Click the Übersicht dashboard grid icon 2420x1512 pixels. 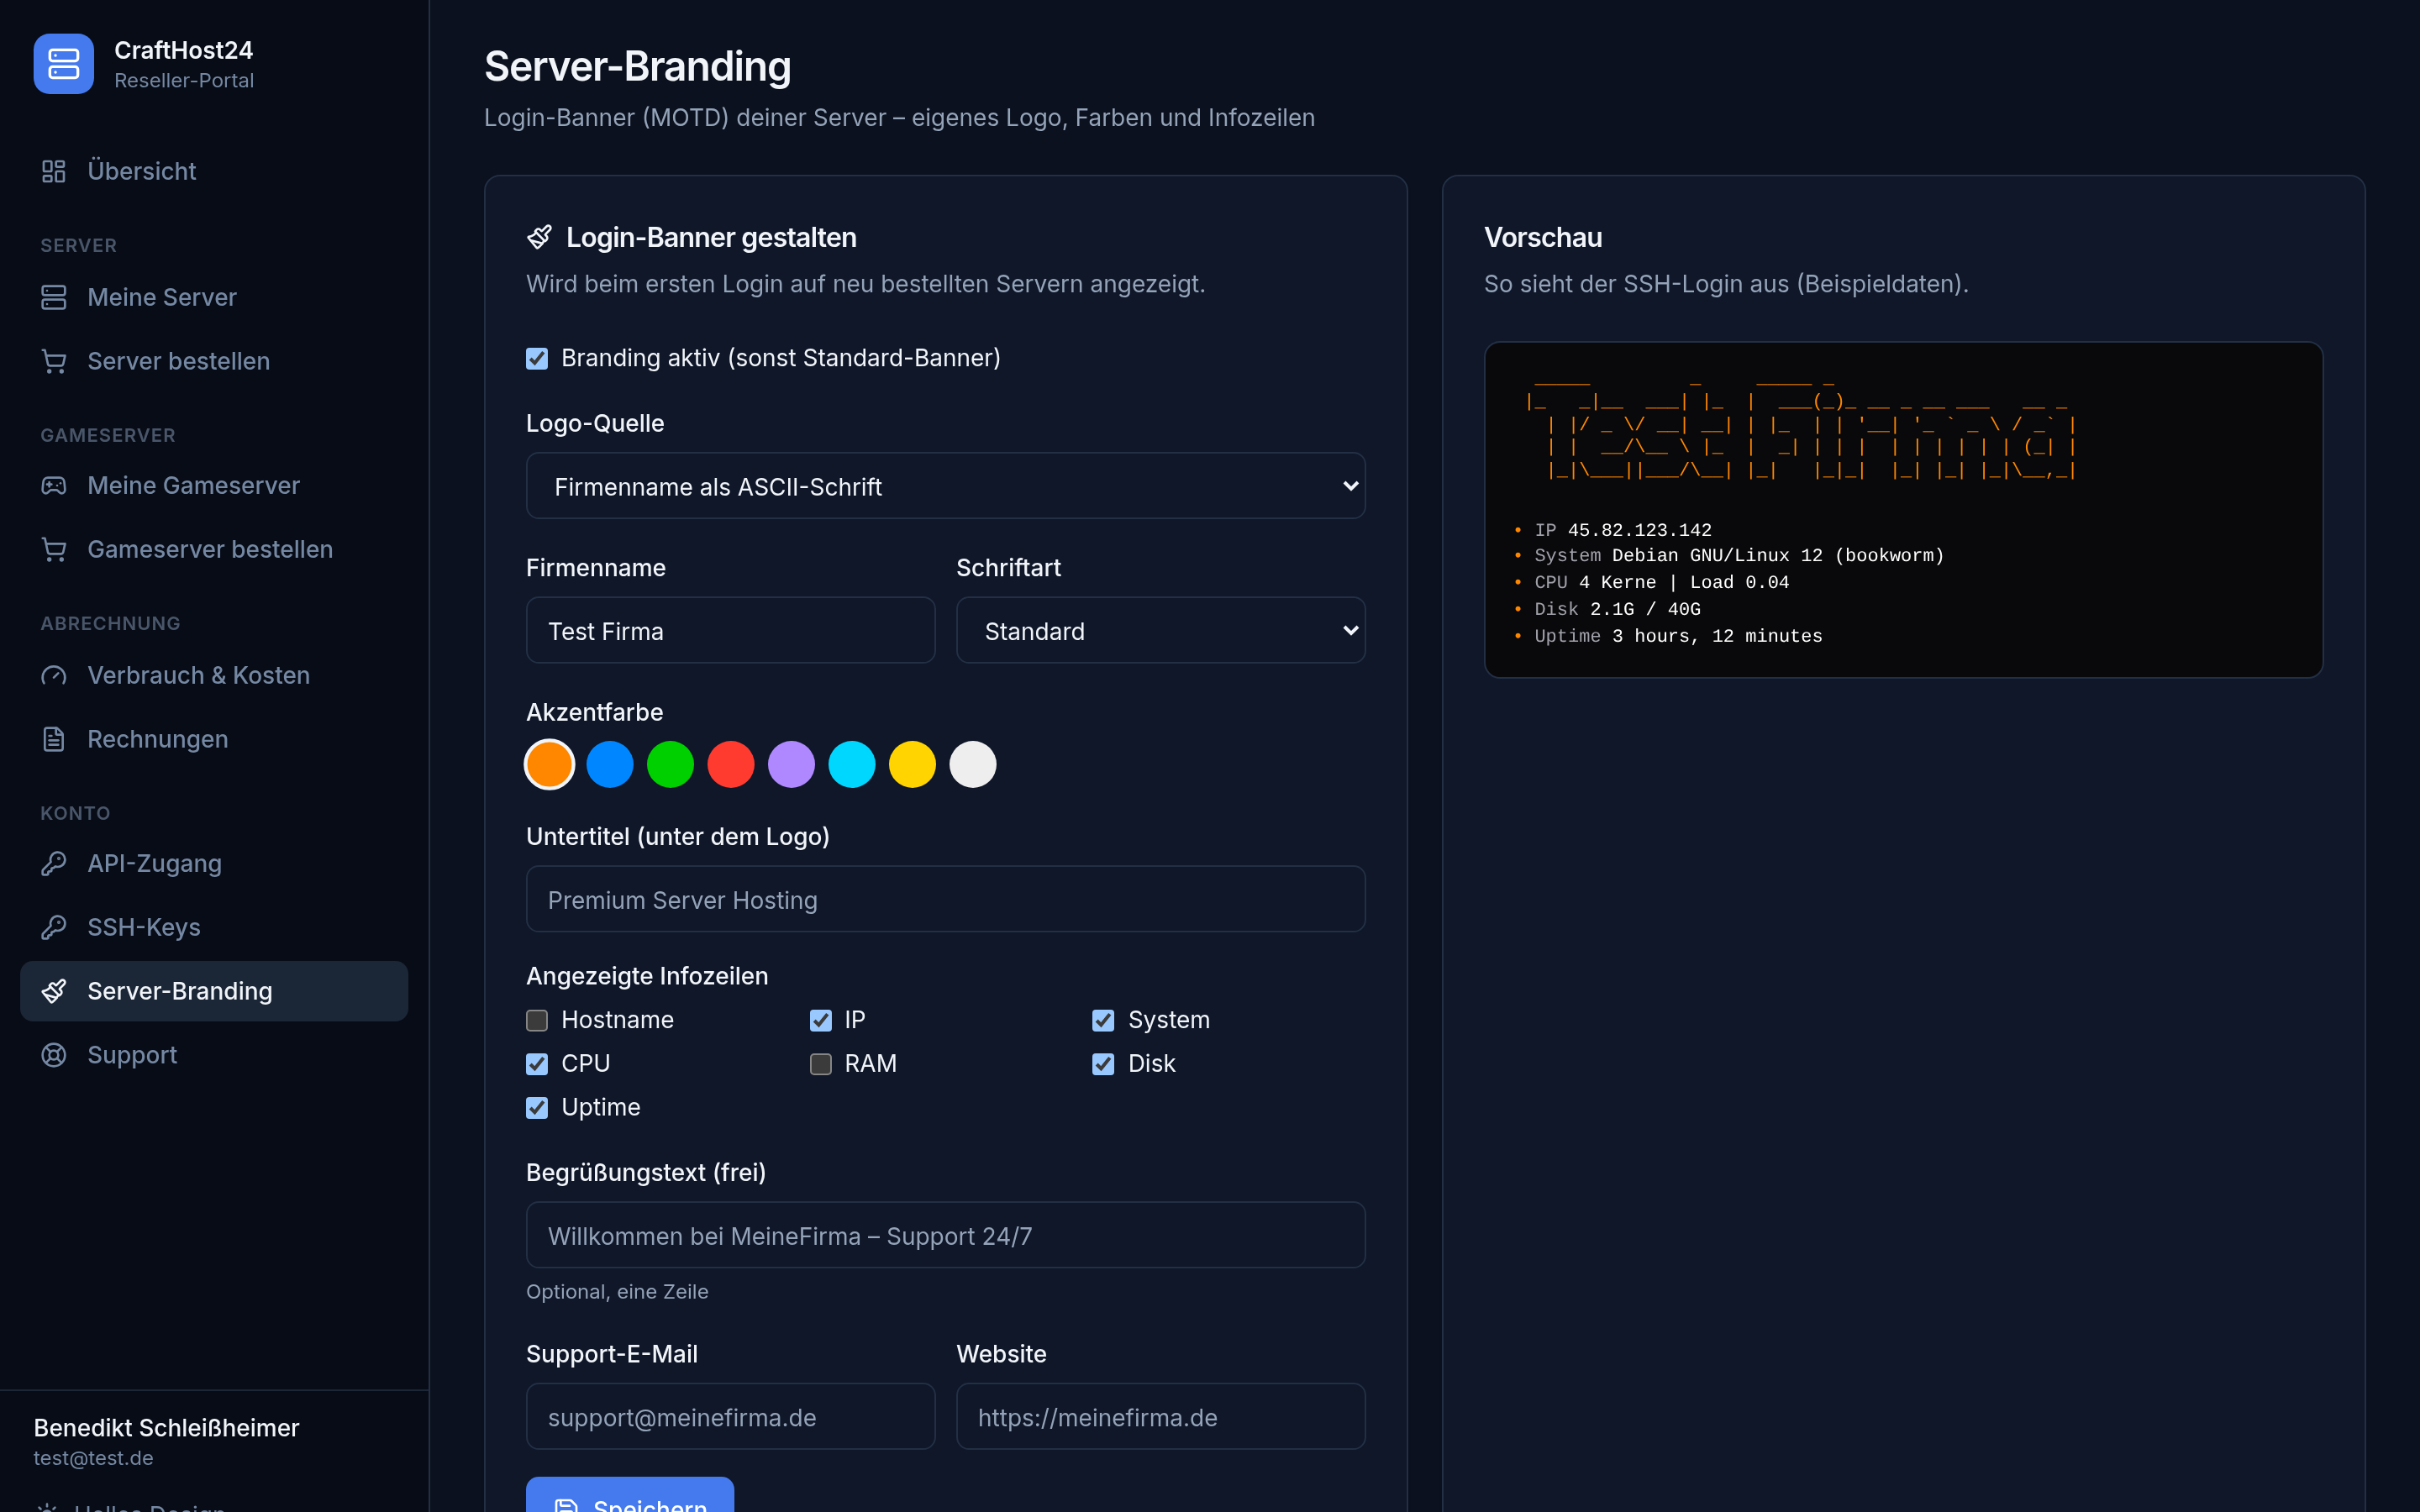pos(54,171)
